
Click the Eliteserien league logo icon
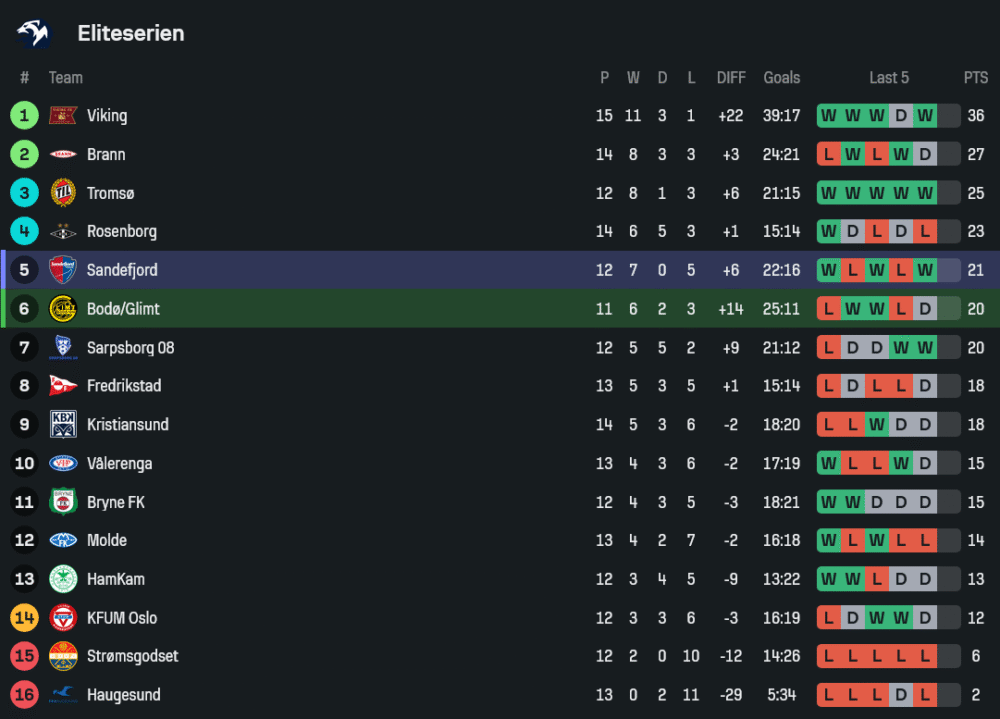coord(33,33)
